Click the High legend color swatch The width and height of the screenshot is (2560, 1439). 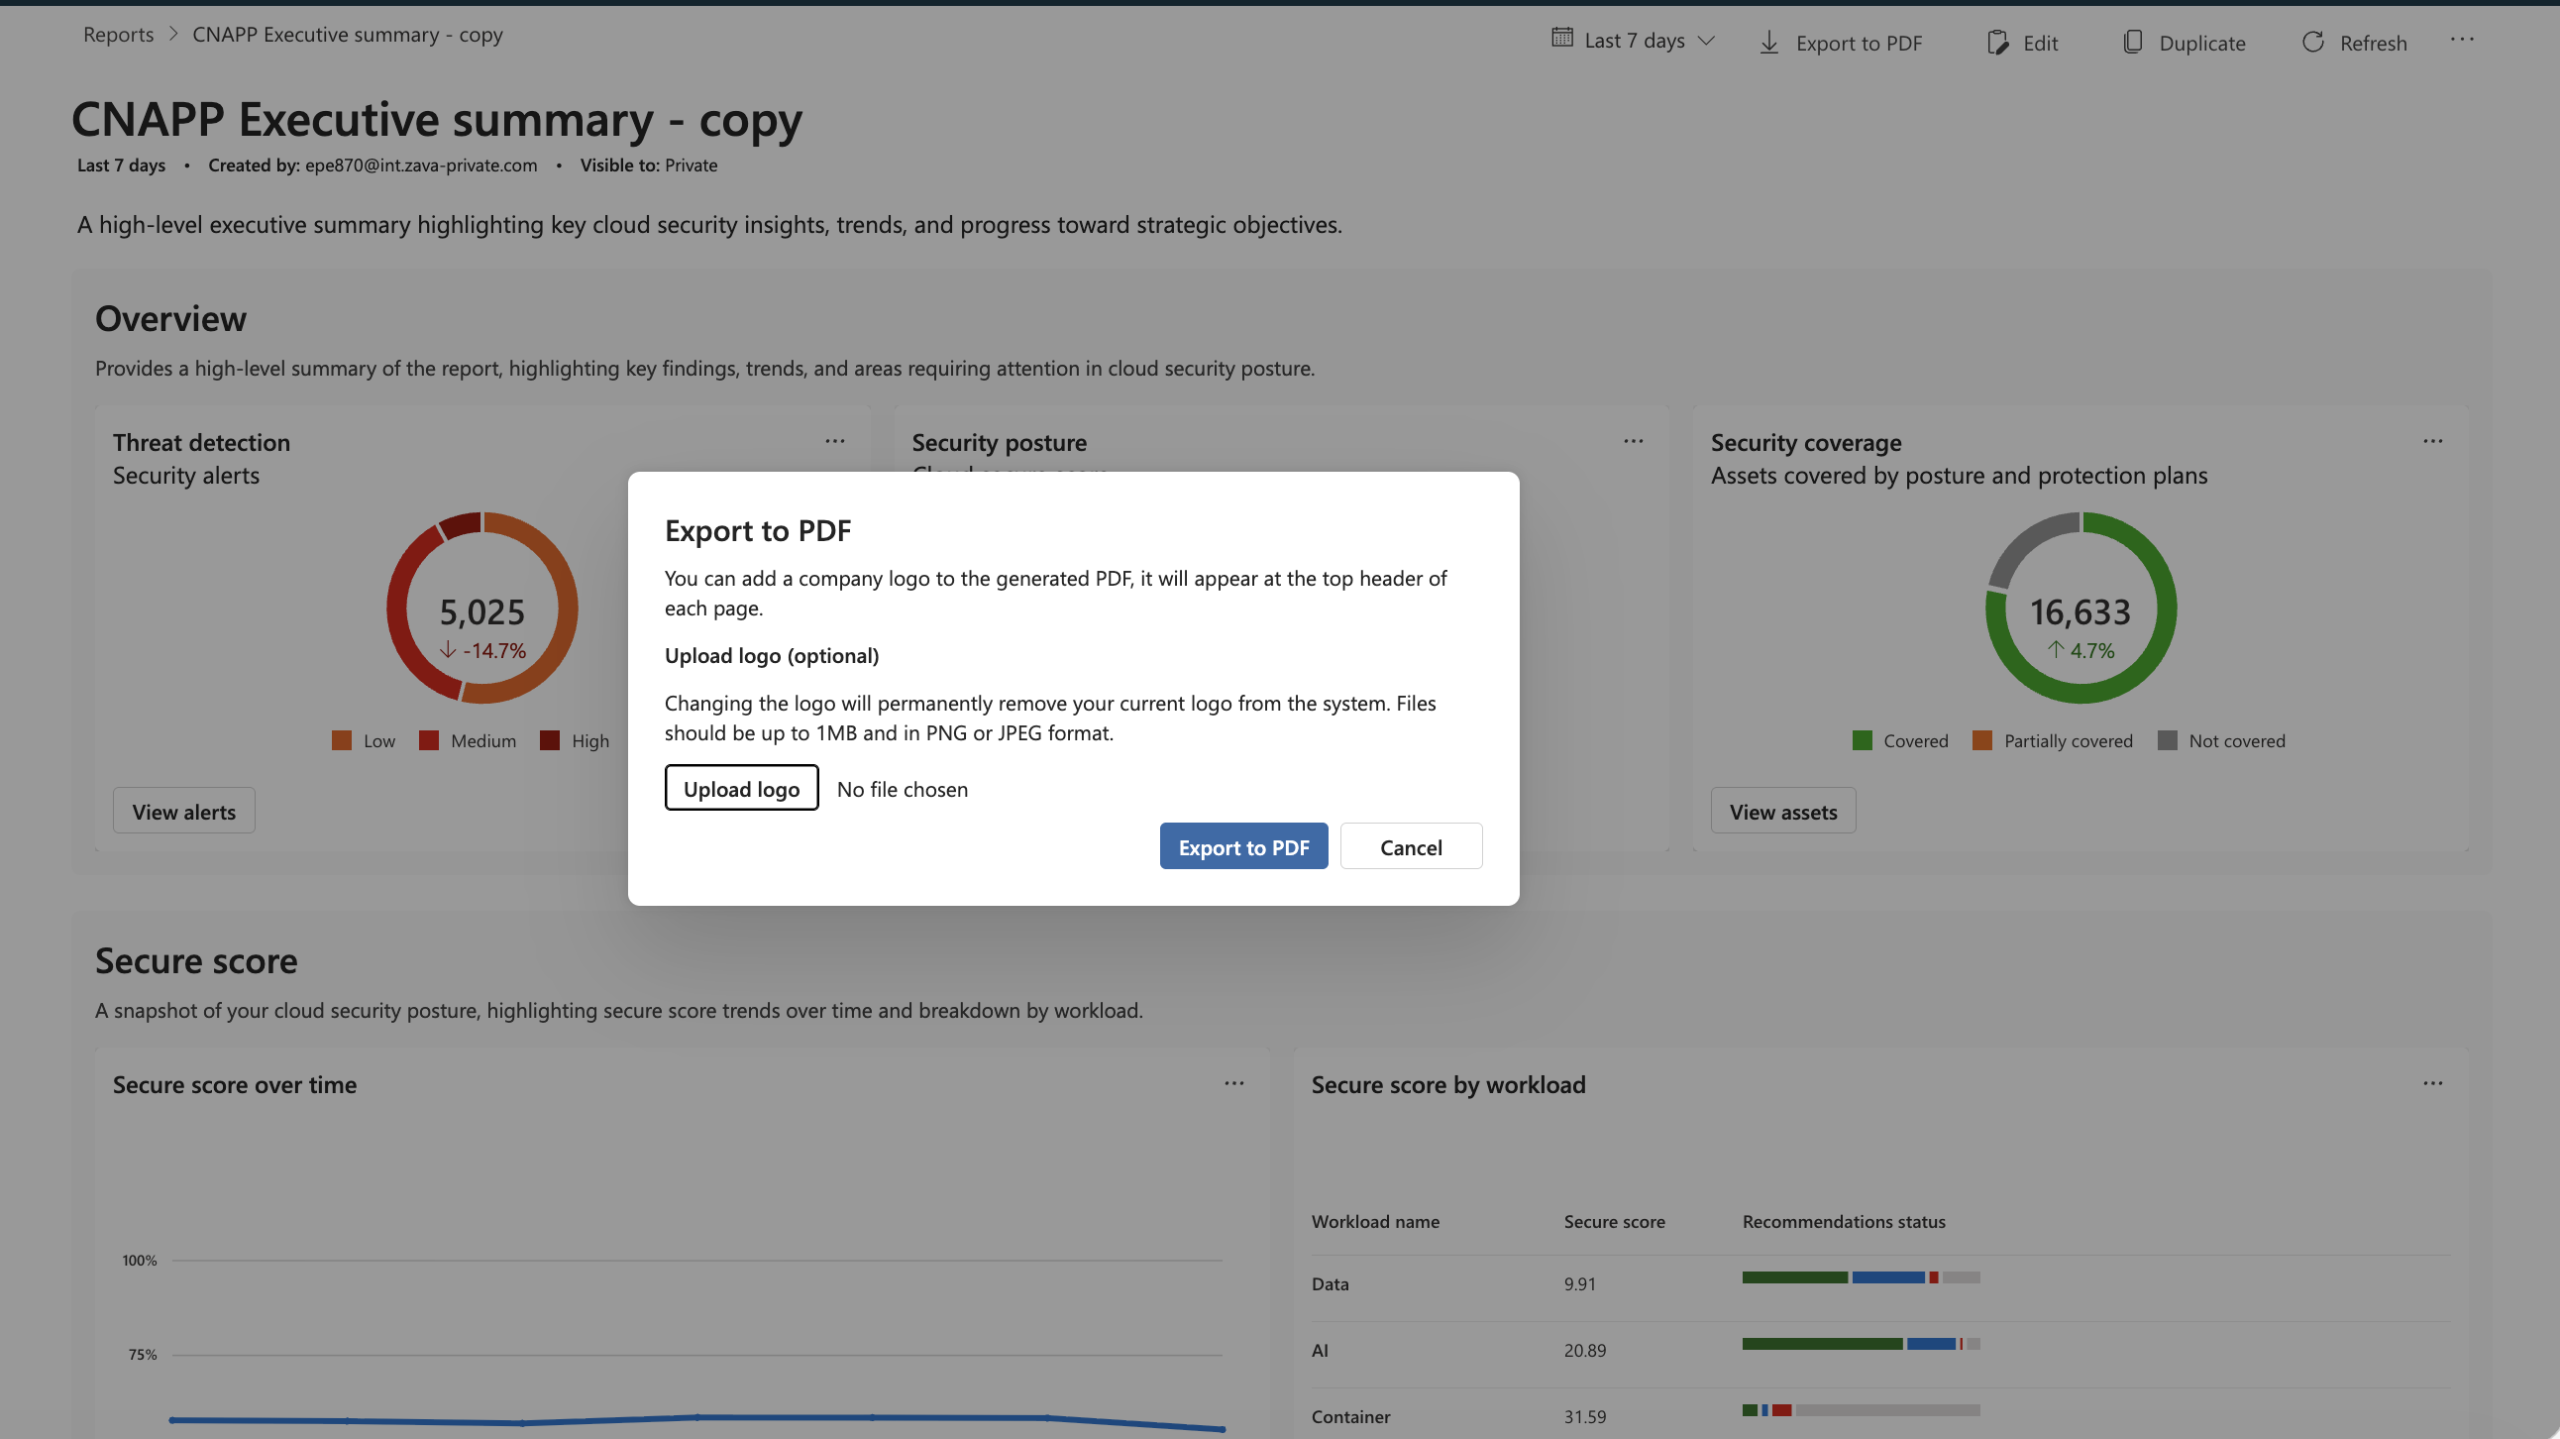pyautogui.click(x=549, y=740)
